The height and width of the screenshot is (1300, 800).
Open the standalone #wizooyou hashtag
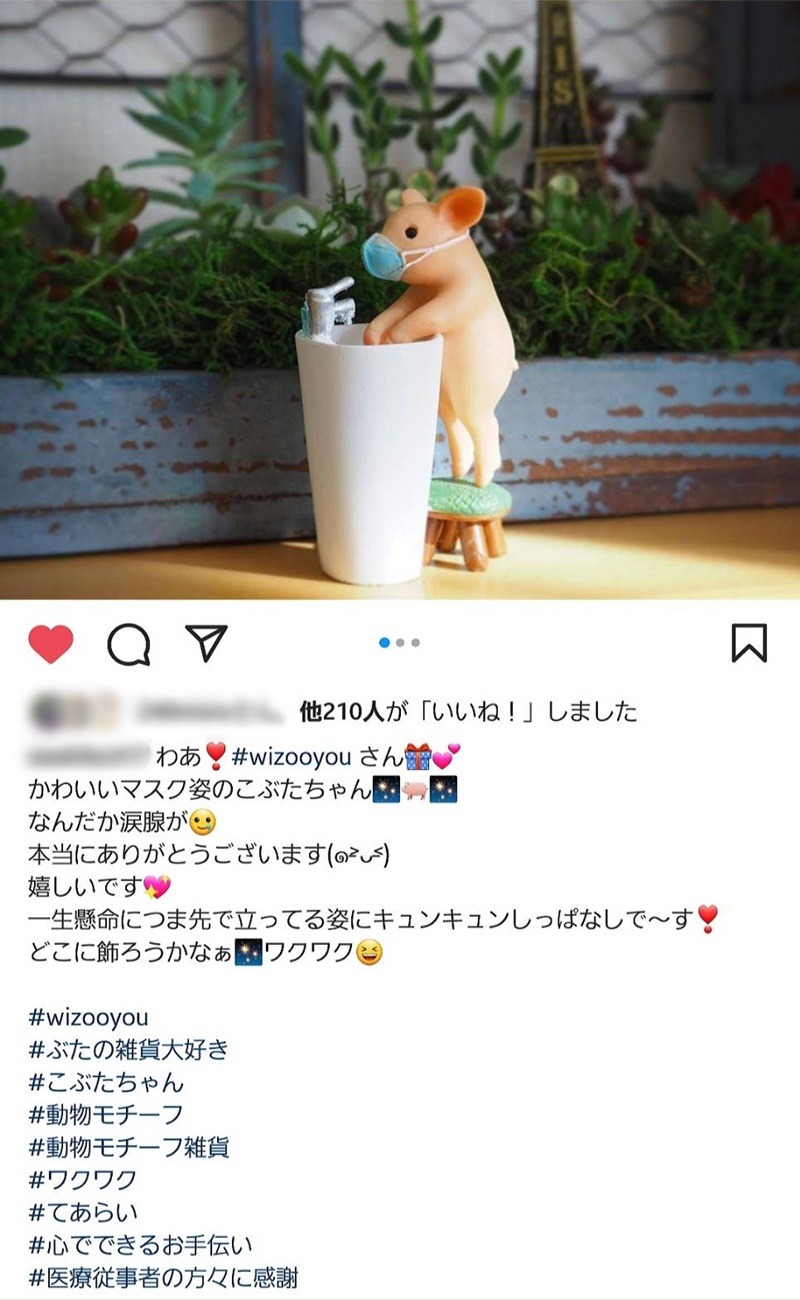click(89, 1018)
